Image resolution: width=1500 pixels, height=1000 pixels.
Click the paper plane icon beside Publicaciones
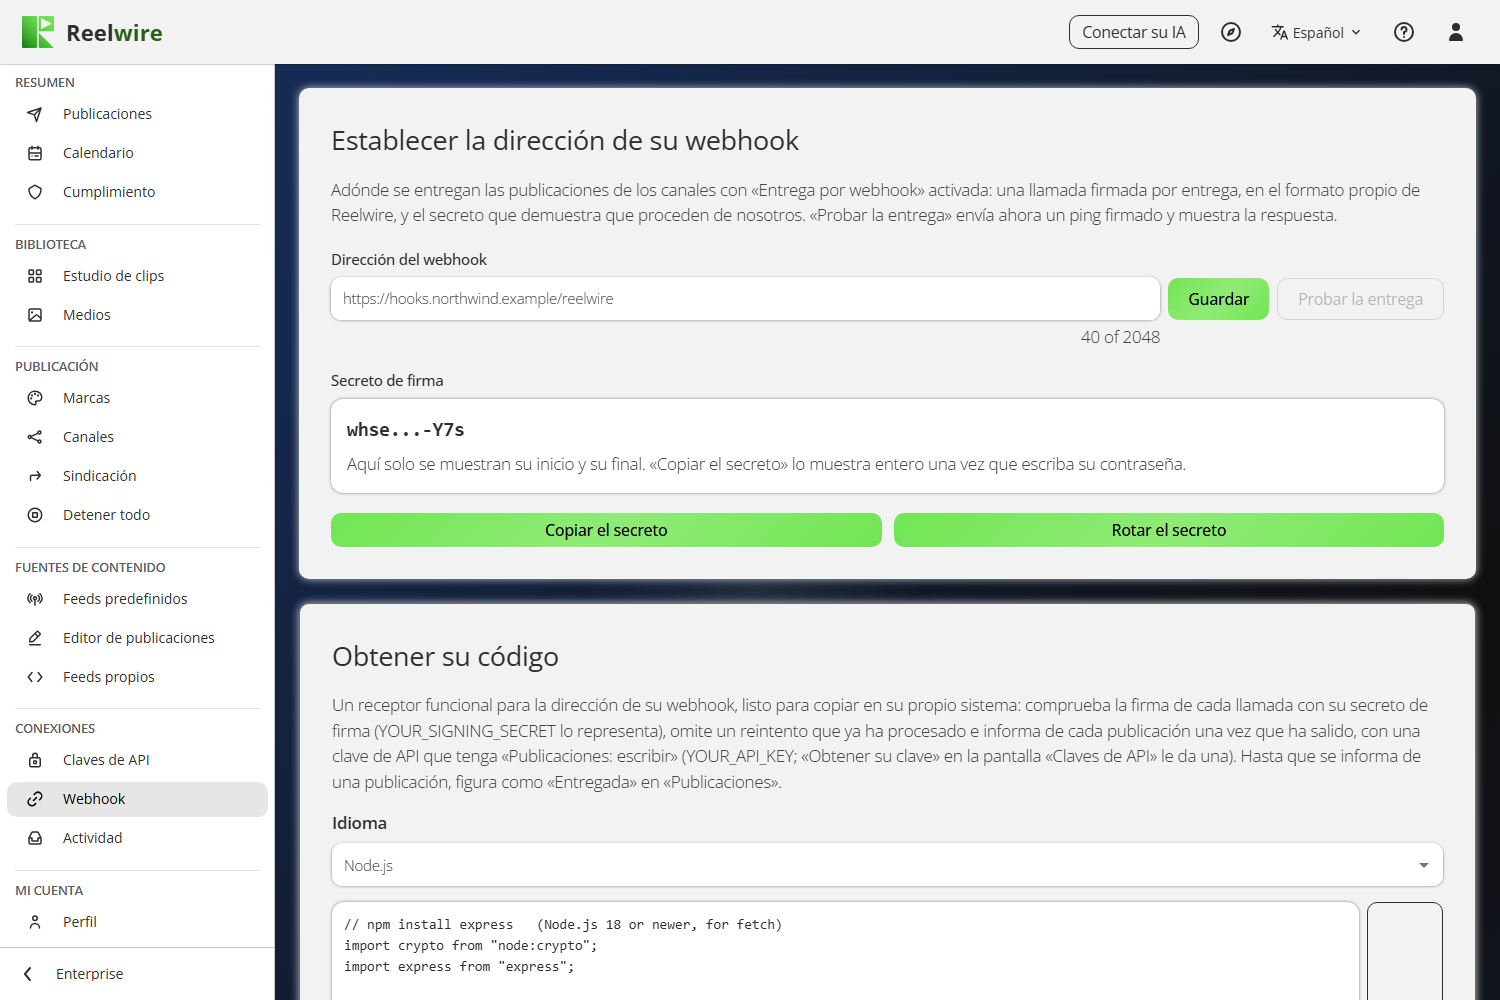click(35, 114)
